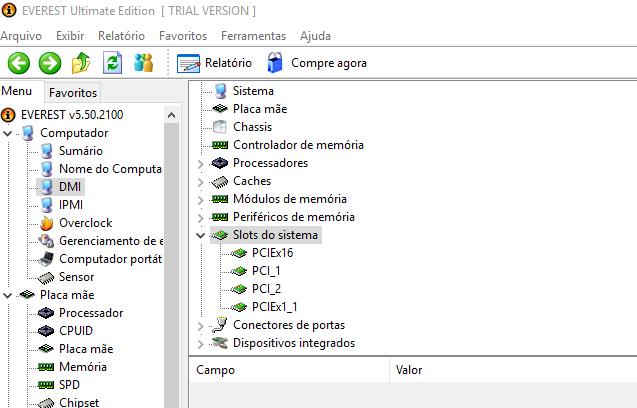The width and height of the screenshot is (637, 408).
Task: Open the Ferramentas menu
Action: (254, 36)
